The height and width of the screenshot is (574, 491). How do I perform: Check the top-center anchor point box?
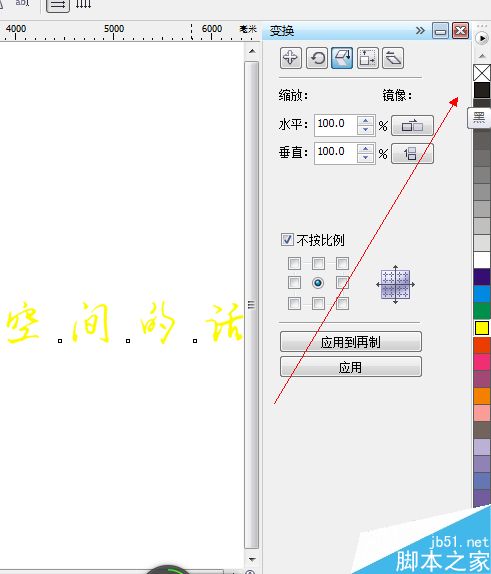318,263
